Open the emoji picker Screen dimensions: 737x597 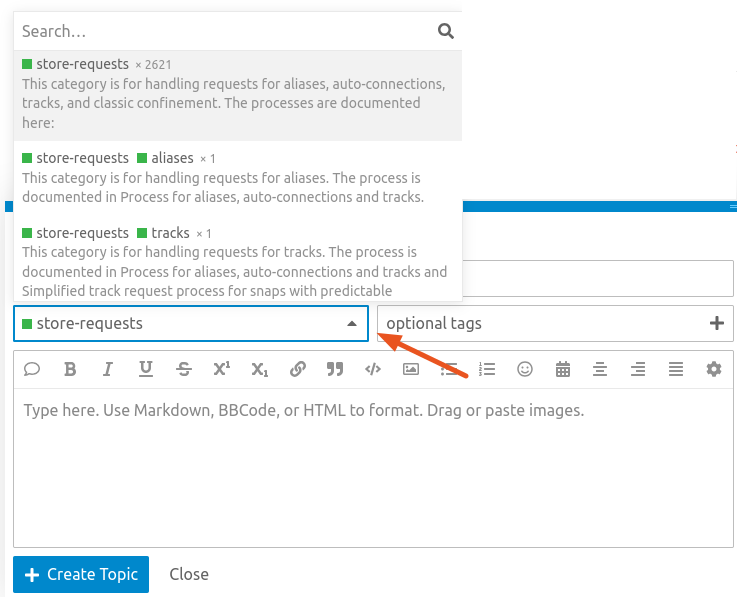point(525,369)
